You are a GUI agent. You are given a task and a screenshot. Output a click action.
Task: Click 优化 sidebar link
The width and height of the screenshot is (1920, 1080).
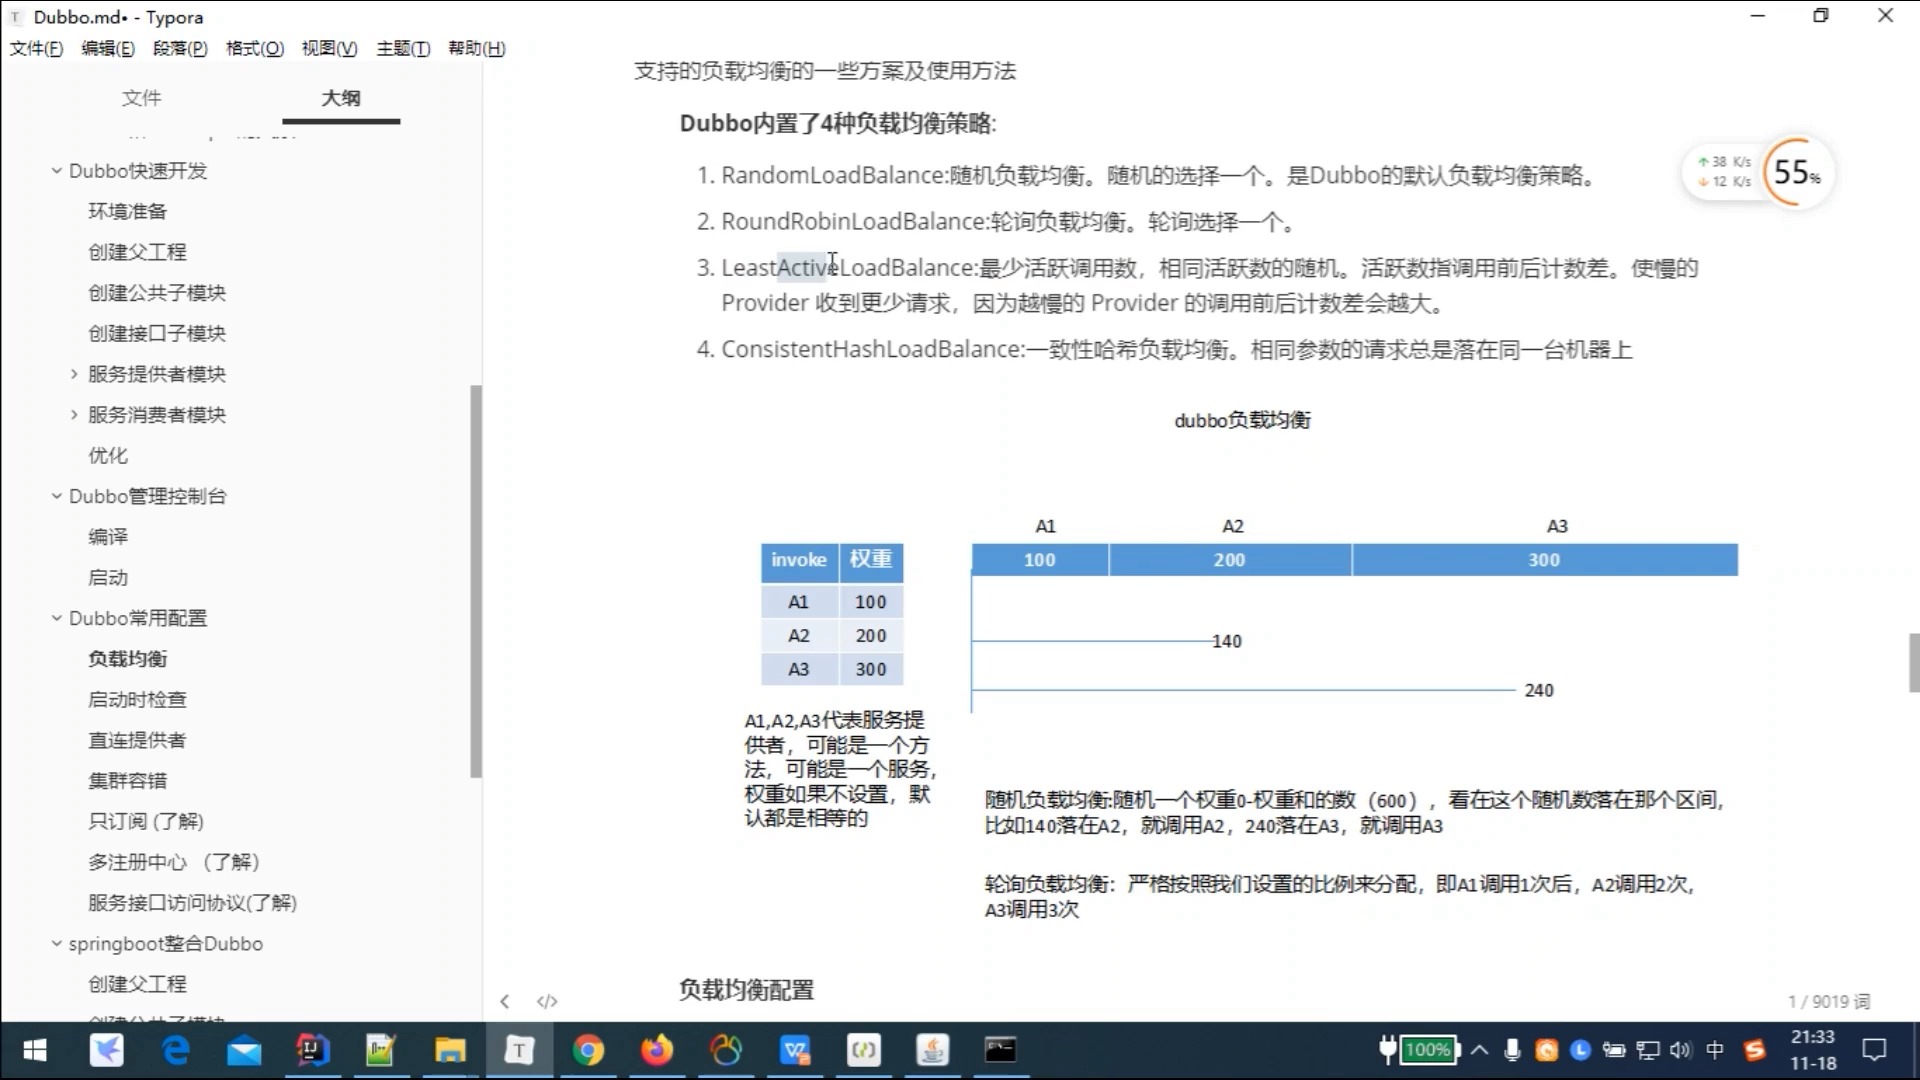tap(107, 455)
